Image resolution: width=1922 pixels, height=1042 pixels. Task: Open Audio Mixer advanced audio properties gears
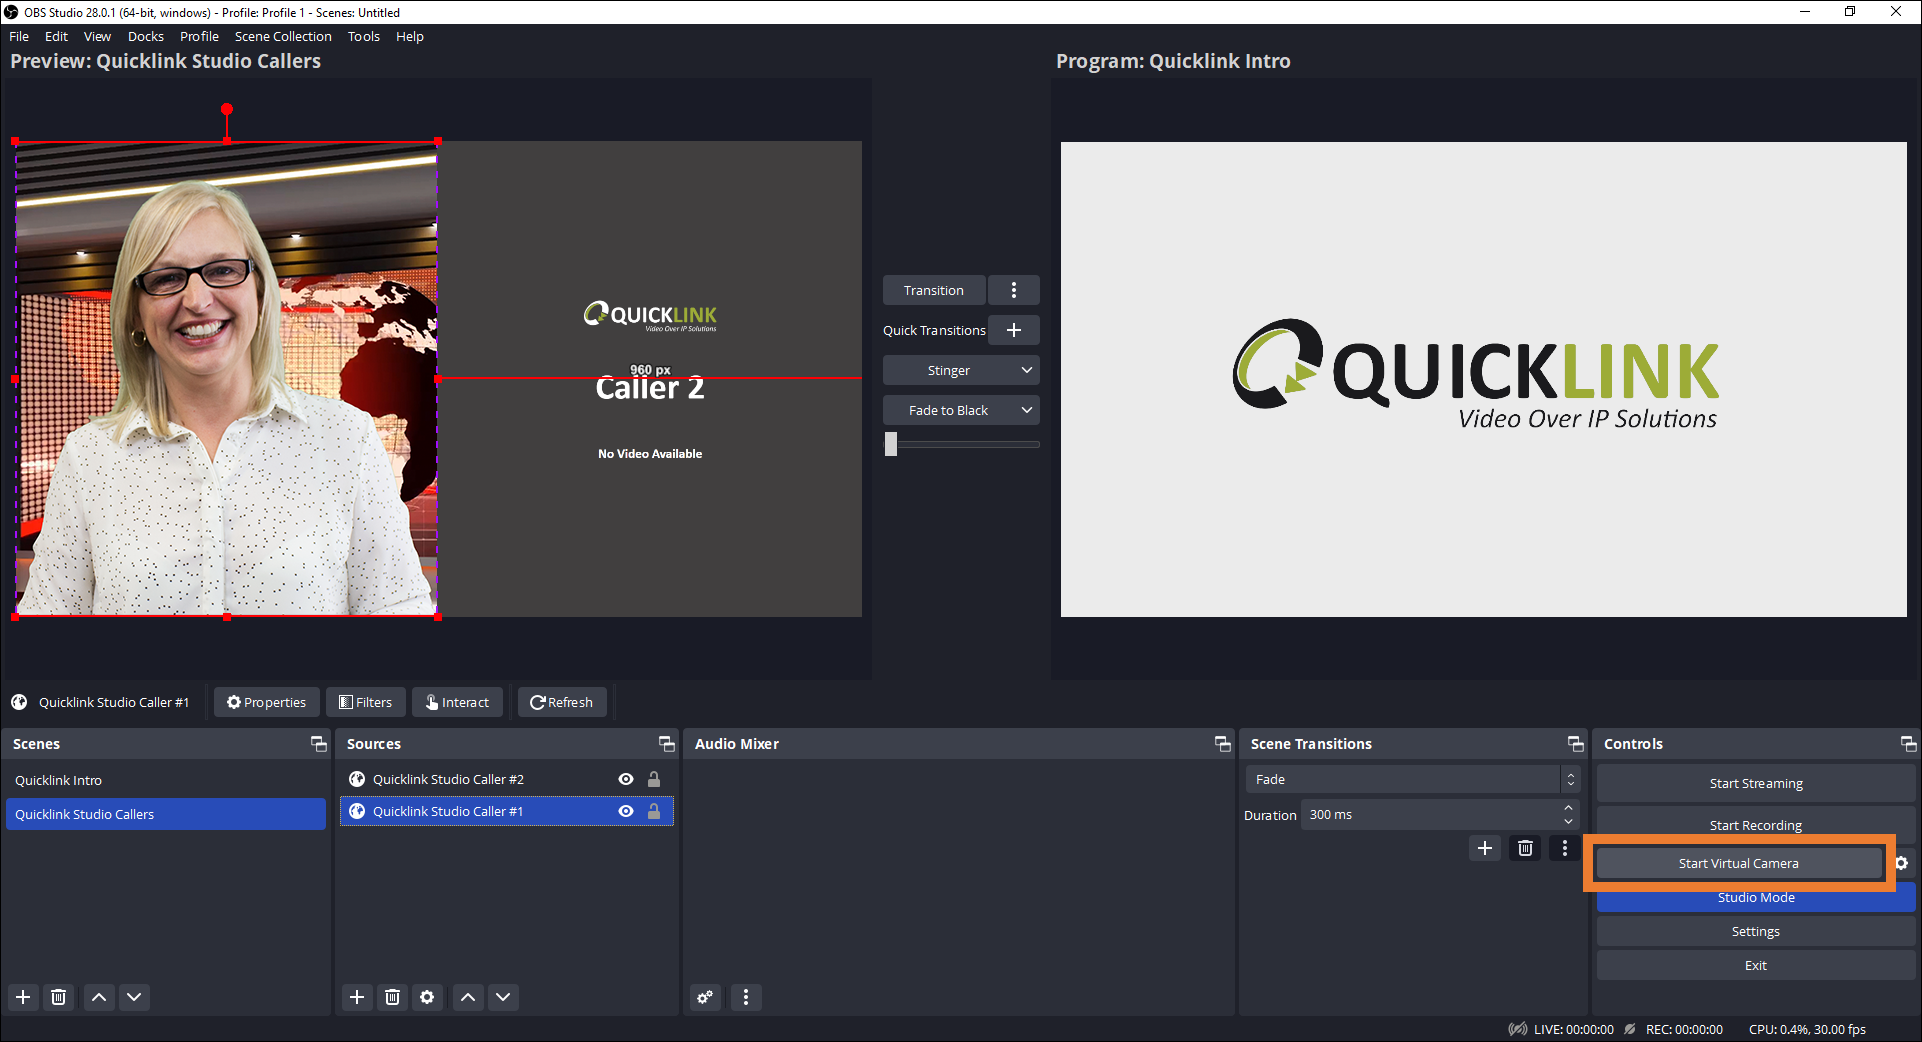[706, 997]
